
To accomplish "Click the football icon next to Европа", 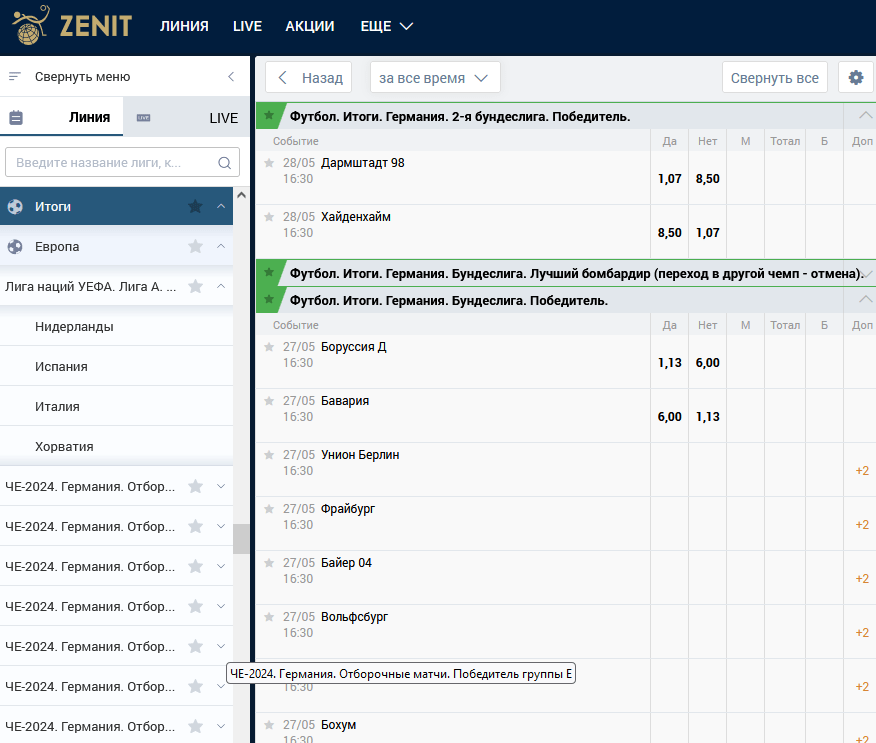I will click(15, 247).
